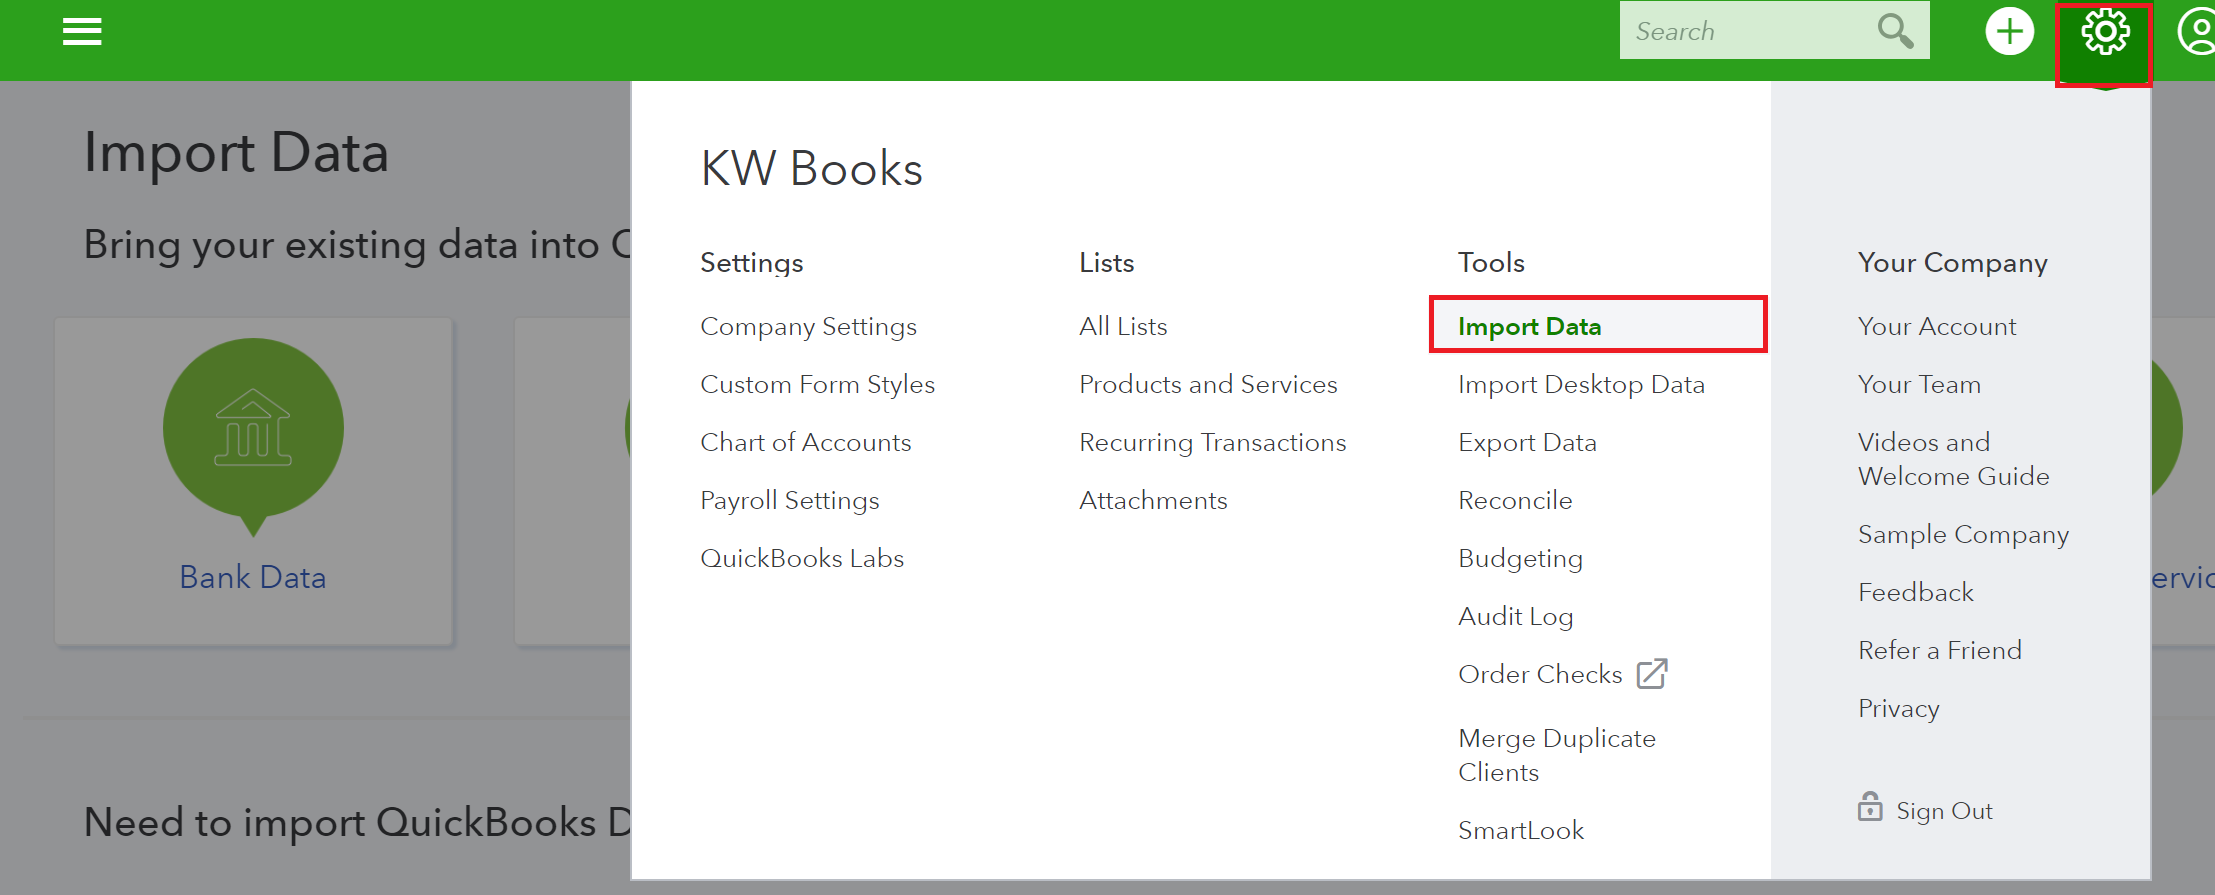Click the magnifier search icon
This screenshot has width=2215, height=895.
tap(1895, 31)
